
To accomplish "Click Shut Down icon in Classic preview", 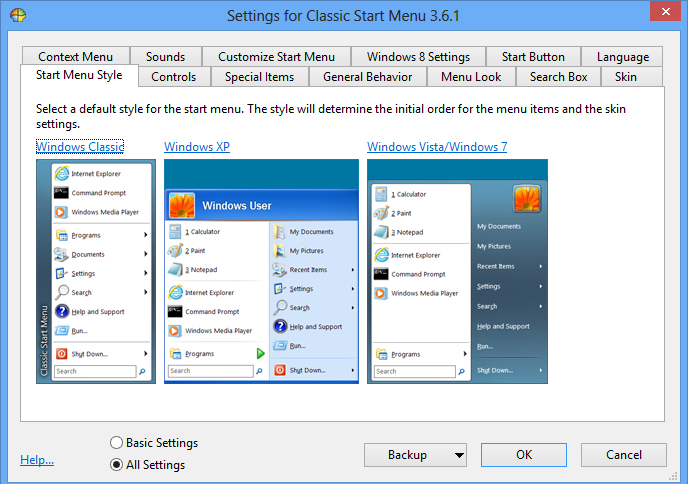I will 61,354.
